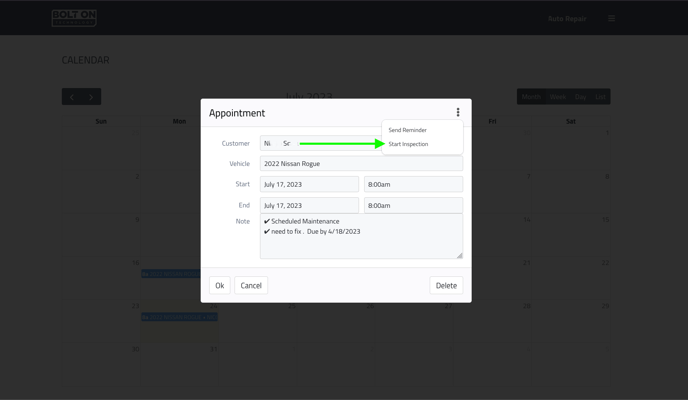
Task: Go to next month with right arrow
Action: coord(91,96)
